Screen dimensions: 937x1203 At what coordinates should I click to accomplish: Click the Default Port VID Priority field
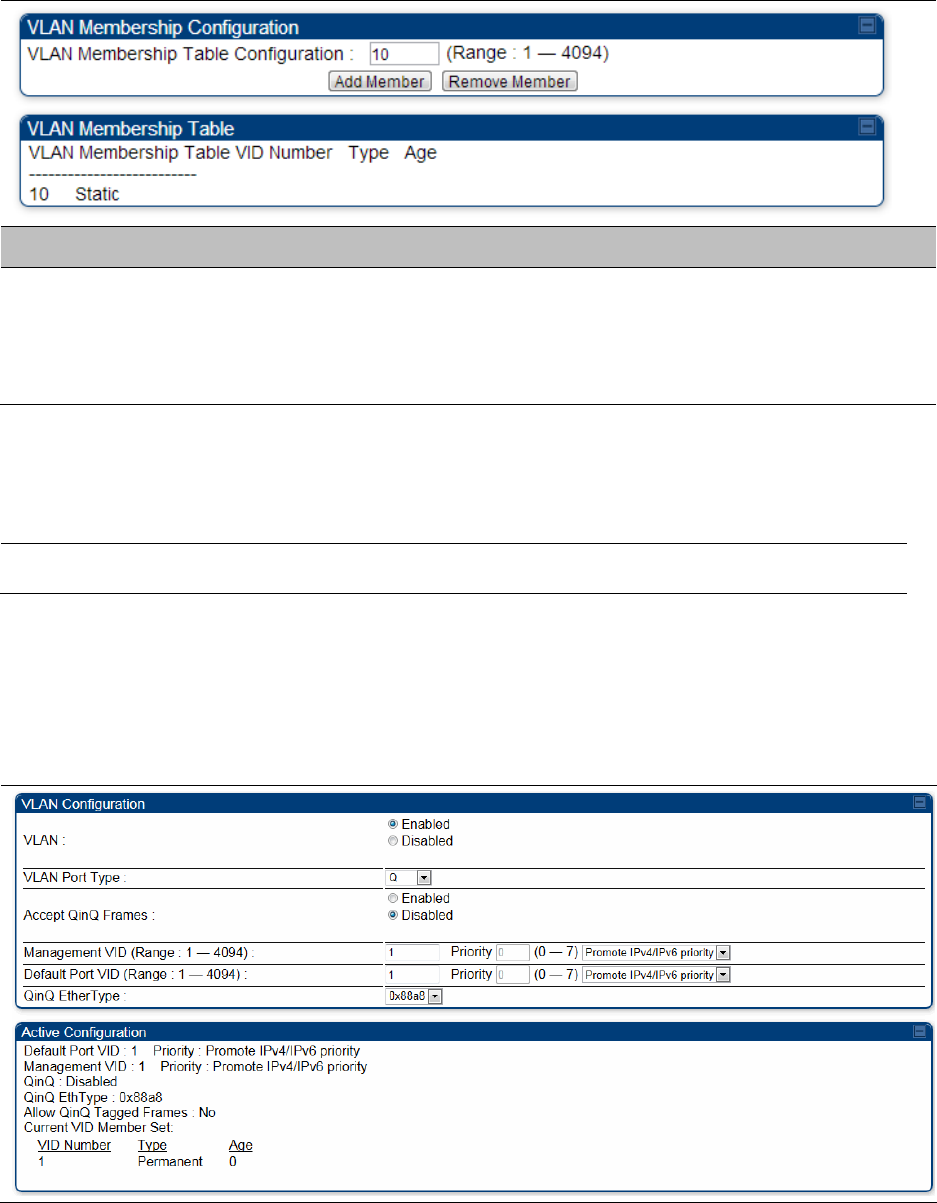pos(512,974)
